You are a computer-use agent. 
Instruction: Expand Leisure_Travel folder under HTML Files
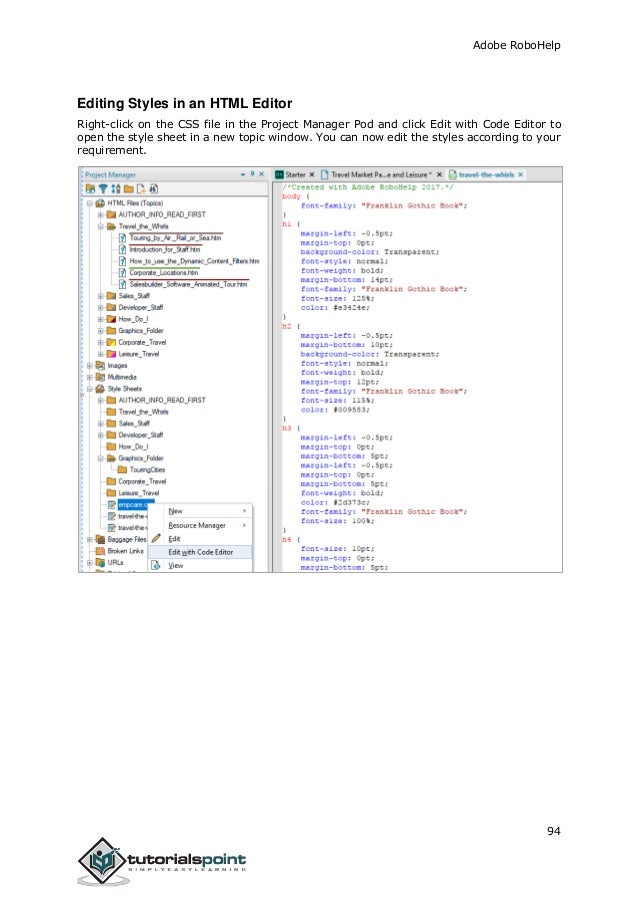(x=101, y=354)
